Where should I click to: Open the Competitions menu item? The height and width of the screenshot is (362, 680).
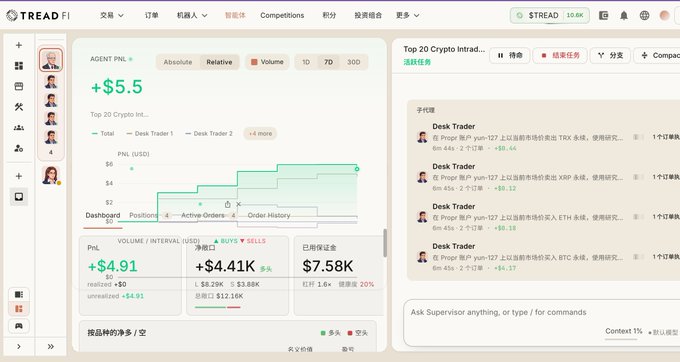pos(282,15)
